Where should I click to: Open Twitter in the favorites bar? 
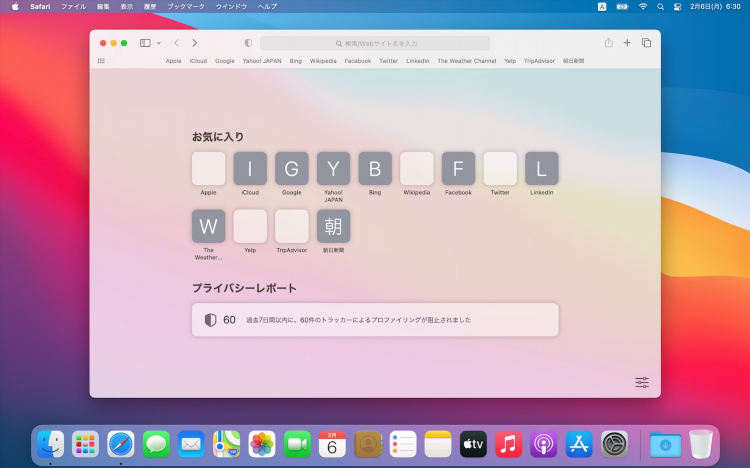pos(388,61)
